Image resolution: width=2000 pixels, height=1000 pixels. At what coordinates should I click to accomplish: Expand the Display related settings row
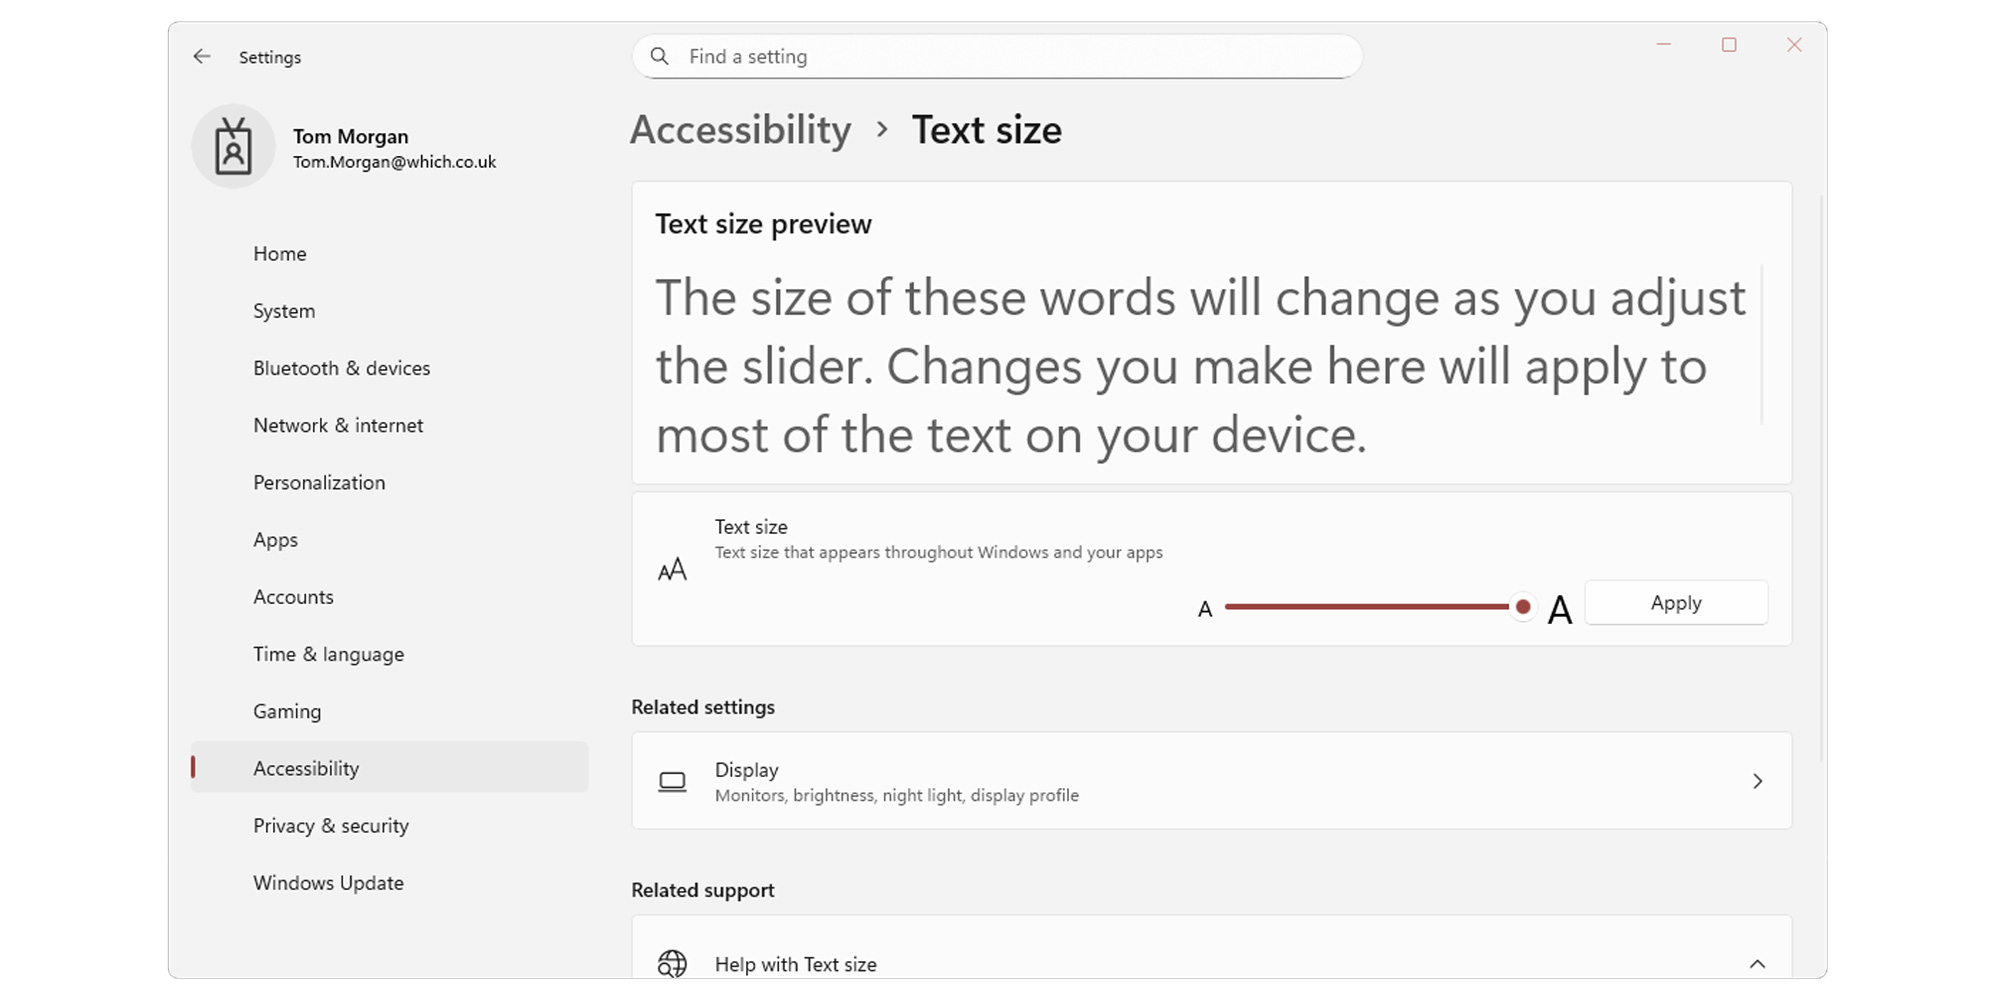(x=1758, y=781)
